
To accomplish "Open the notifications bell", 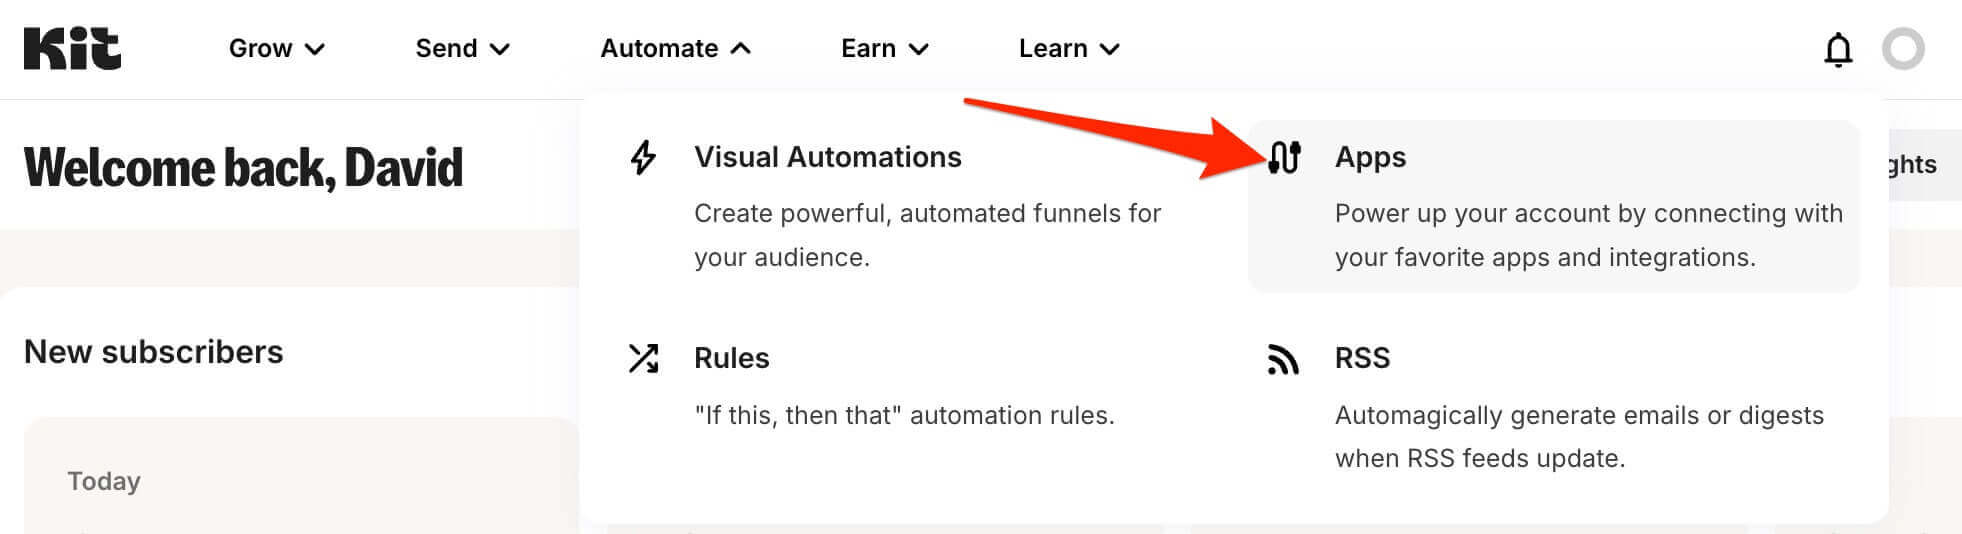I will pos(1837,49).
